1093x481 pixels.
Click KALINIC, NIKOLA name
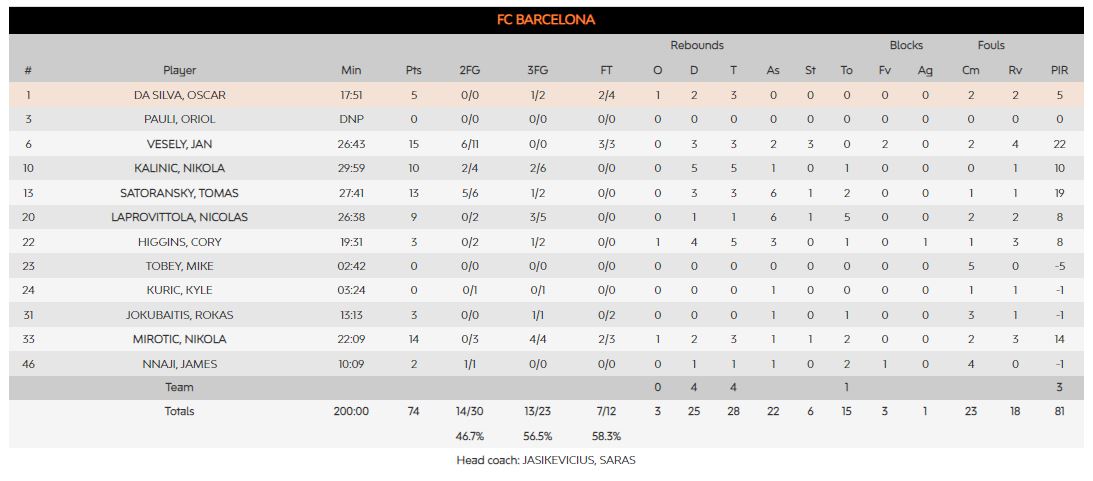(180, 168)
